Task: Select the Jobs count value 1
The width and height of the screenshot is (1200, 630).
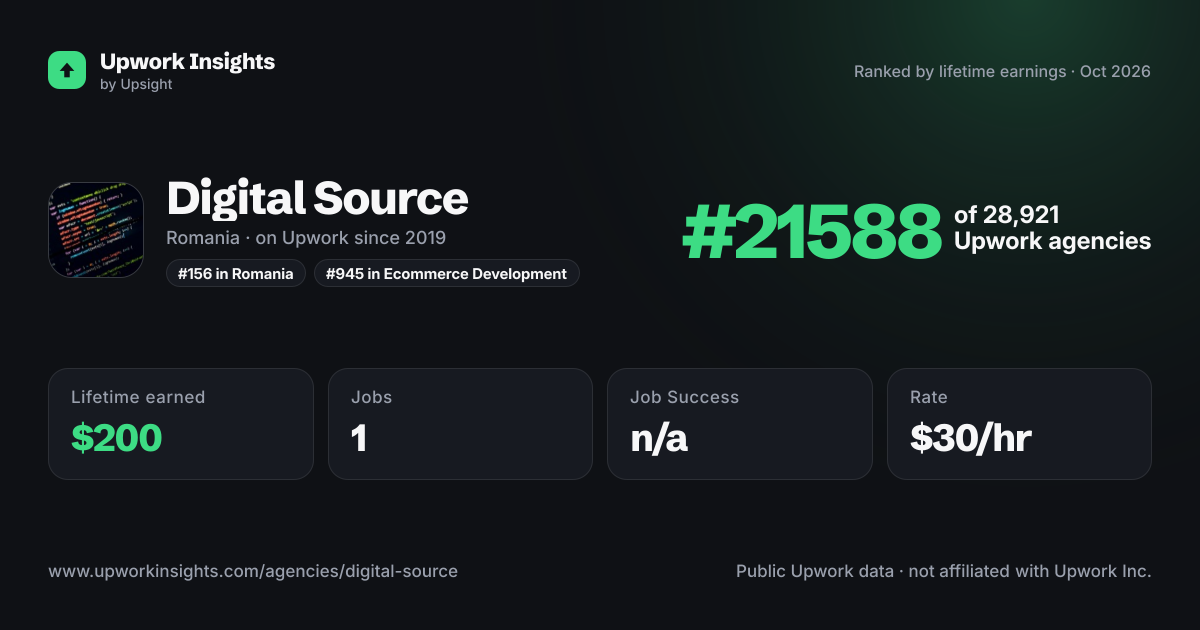Action: (x=359, y=438)
